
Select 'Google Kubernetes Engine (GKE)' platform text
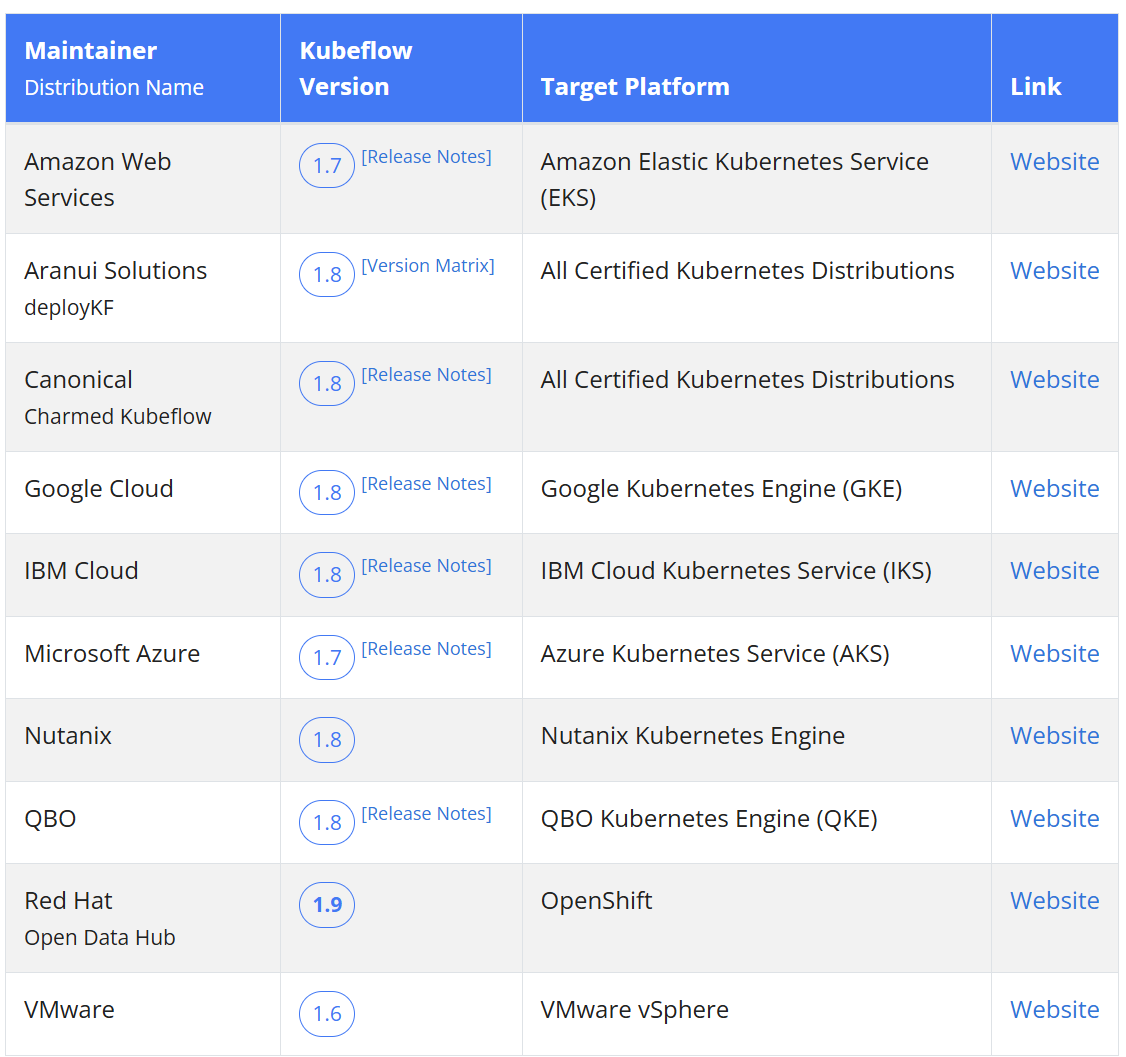pos(721,489)
